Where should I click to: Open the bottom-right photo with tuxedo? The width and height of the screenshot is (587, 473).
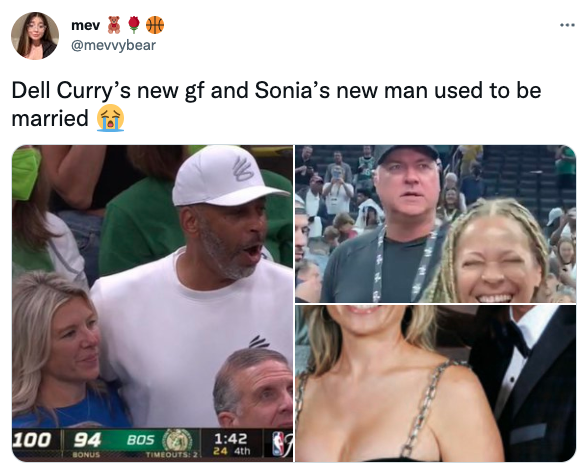point(435,383)
